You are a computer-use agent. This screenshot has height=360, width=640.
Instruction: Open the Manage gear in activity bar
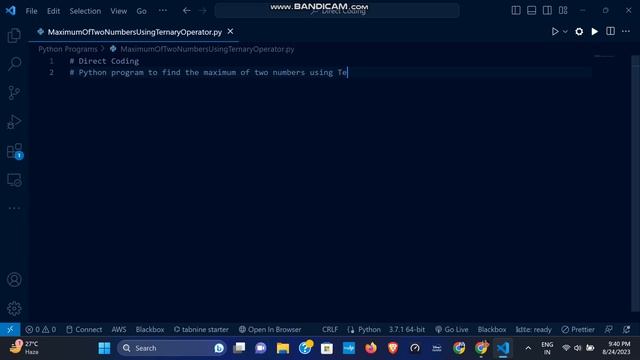14,309
